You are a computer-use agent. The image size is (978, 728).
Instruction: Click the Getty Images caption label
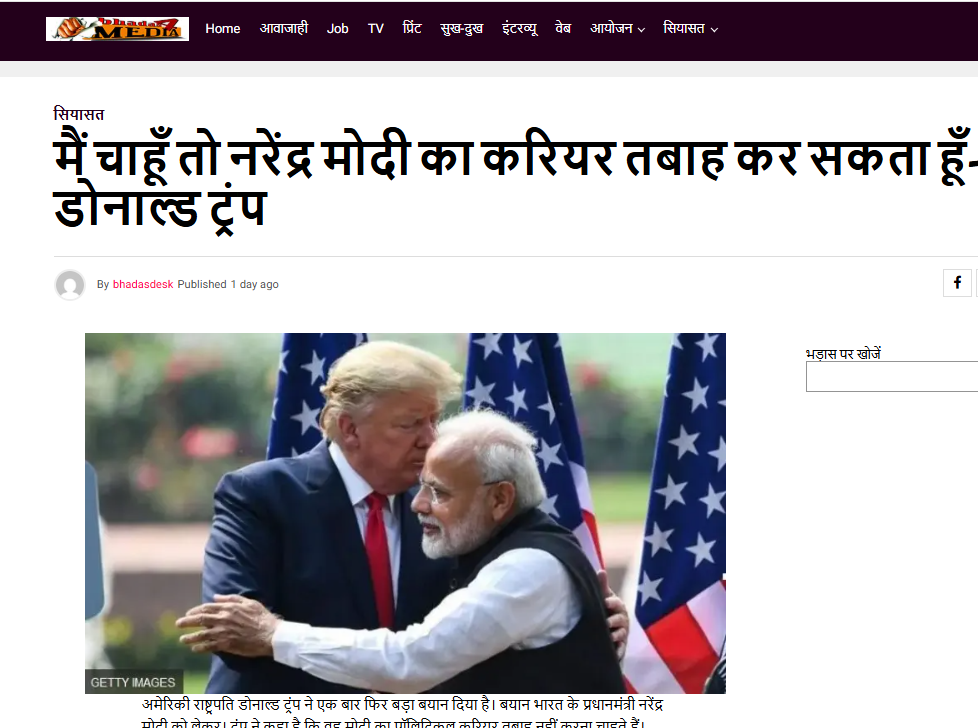(133, 682)
